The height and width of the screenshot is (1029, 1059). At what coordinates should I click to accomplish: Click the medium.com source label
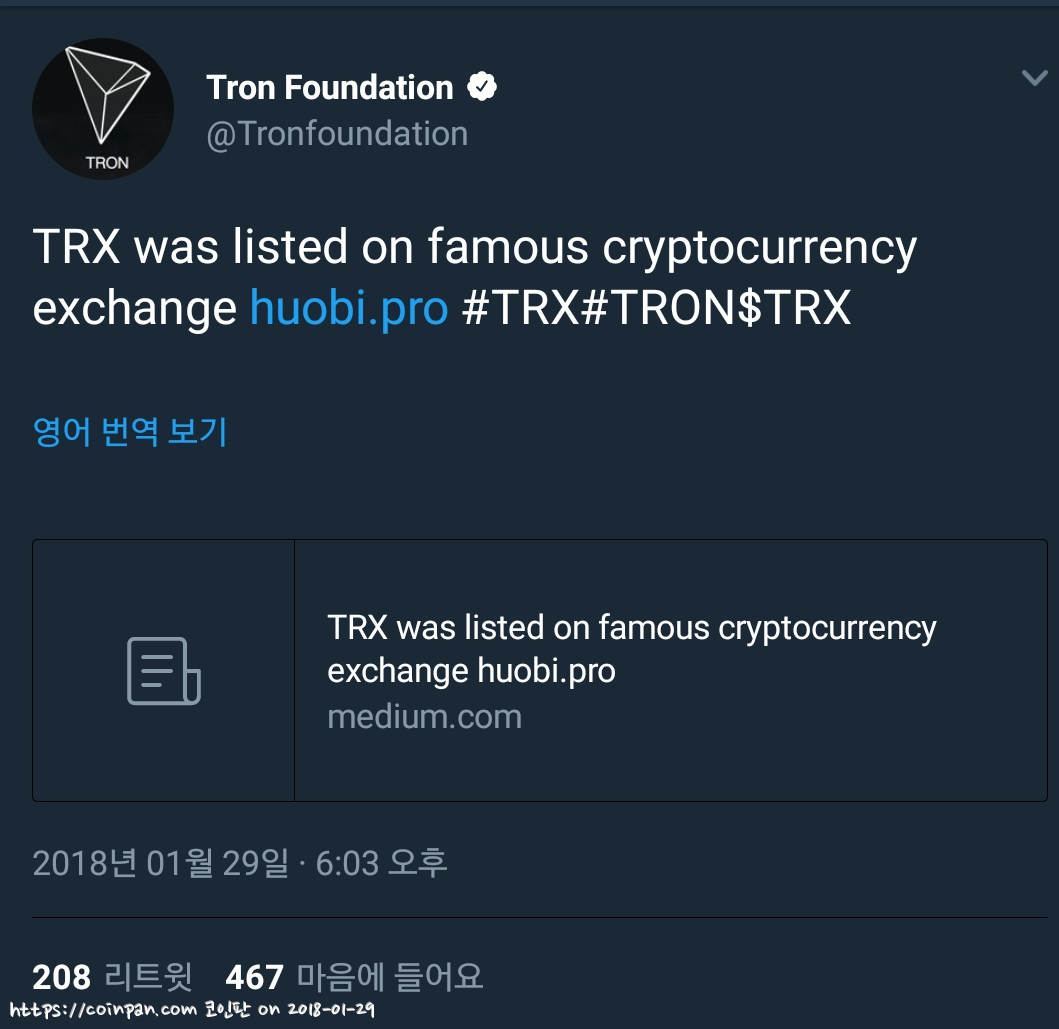[424, 716]
